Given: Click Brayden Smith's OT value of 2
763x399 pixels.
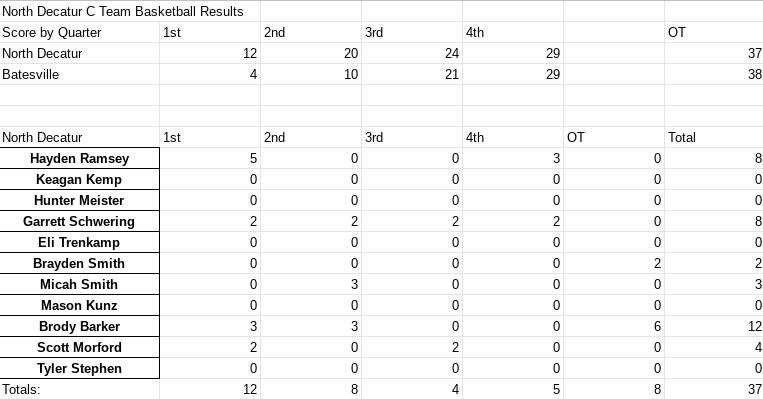Looking at the screenshot, I should pos(614,263).
